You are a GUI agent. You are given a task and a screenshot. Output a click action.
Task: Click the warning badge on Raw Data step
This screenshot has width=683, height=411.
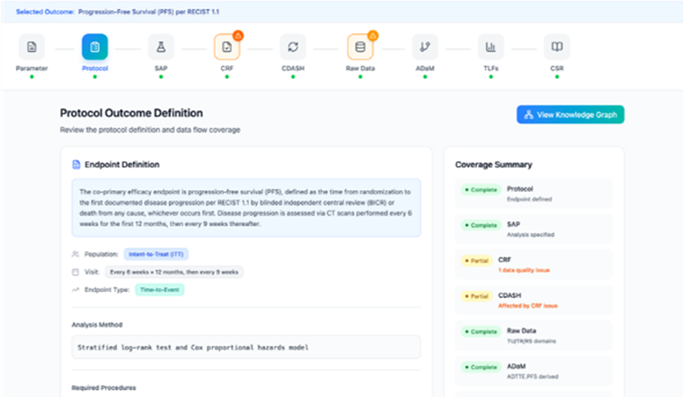pyautogui.click(x=372, y=35)
